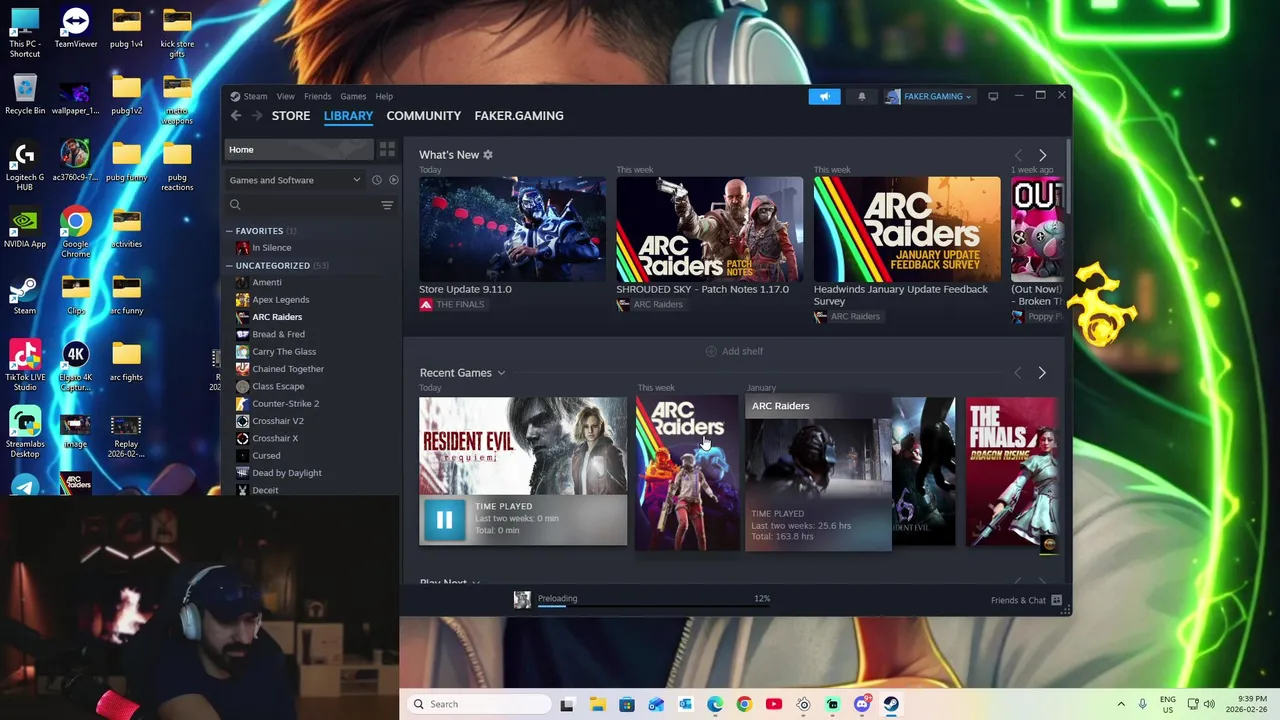Switch to library collections grid view
The image size is (1280, 720).
coord(387,149)
